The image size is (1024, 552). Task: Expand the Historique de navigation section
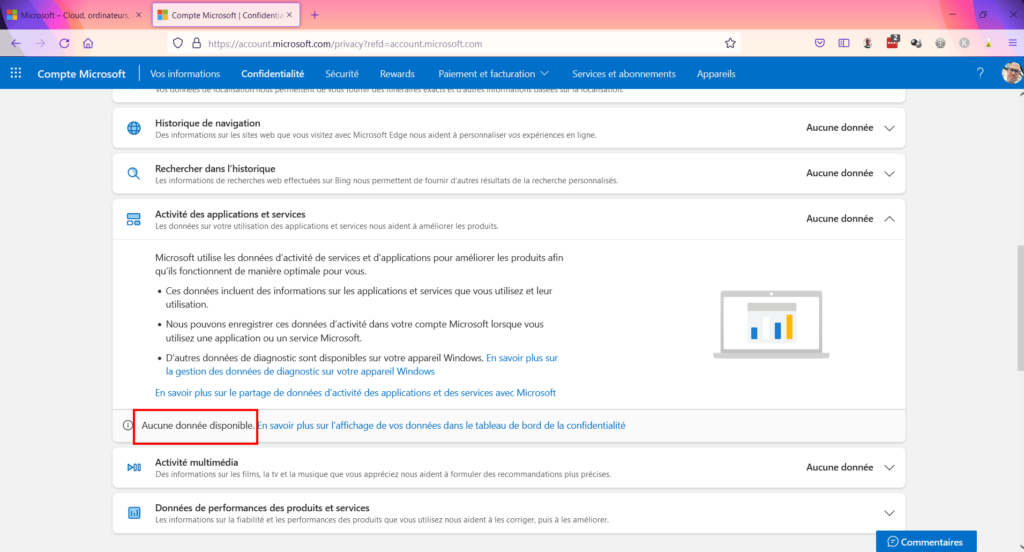(889, 128)
